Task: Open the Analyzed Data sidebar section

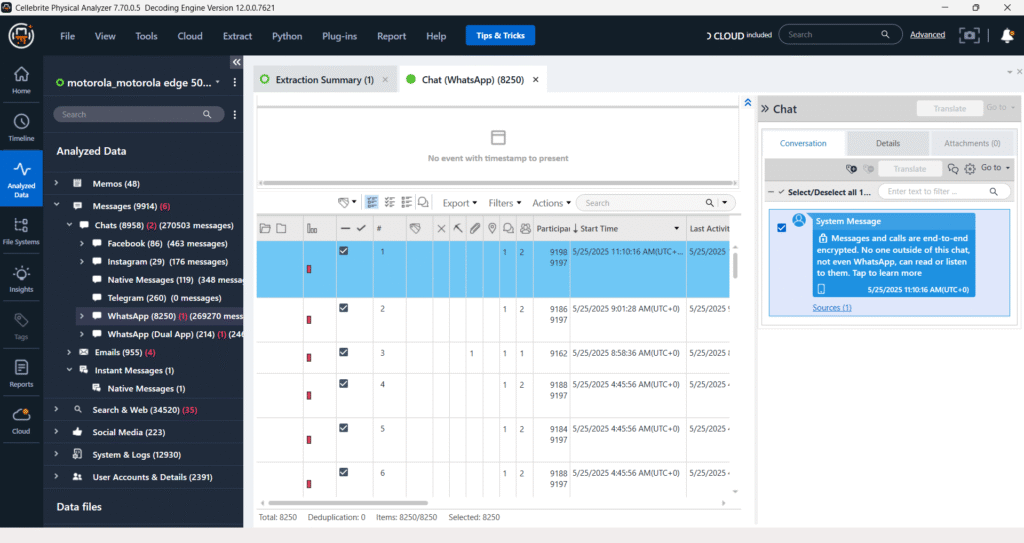Action: (22, 178)
